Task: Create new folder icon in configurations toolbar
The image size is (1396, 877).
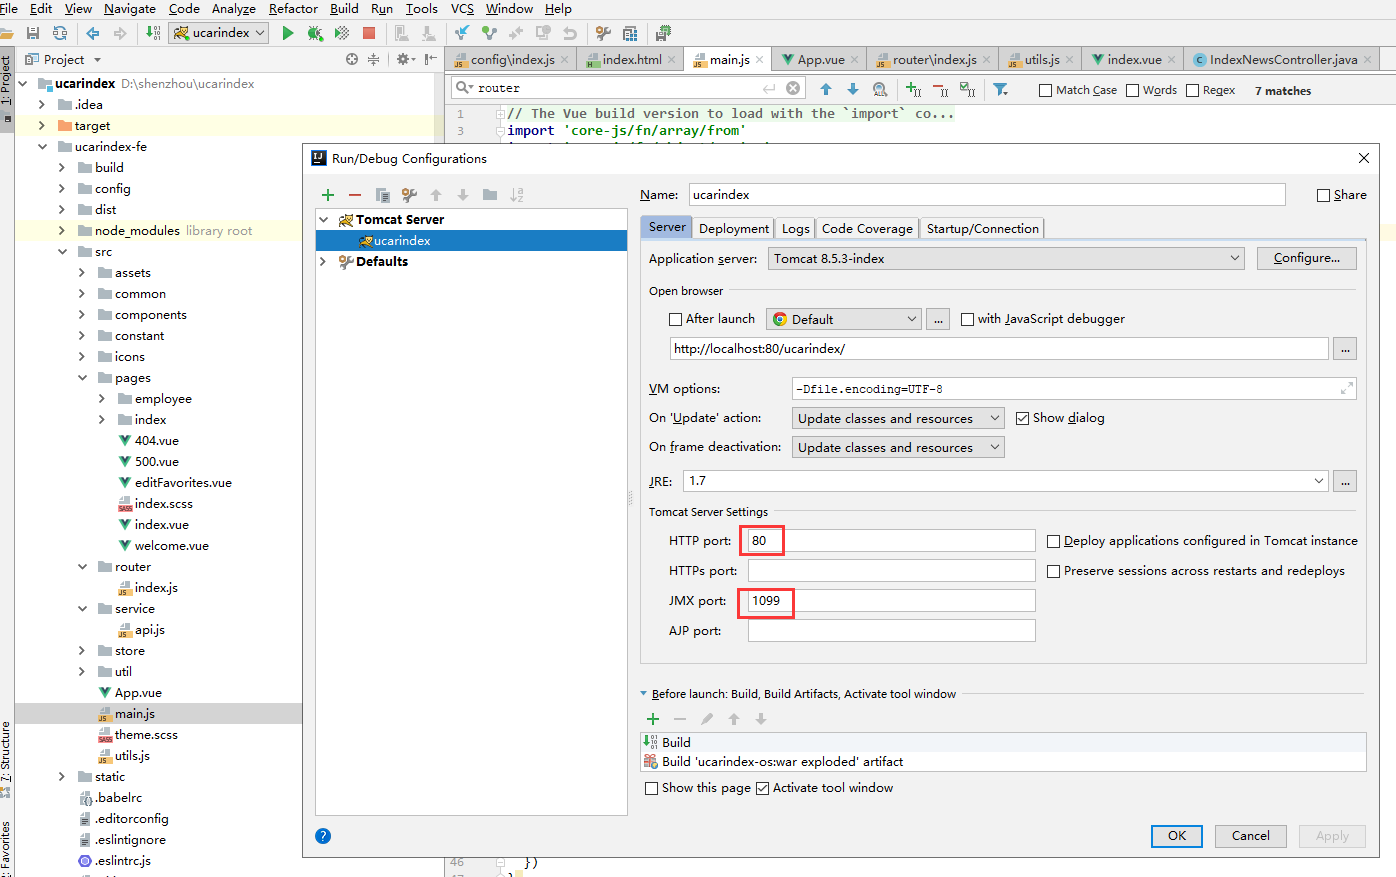Action: (490, 195)
